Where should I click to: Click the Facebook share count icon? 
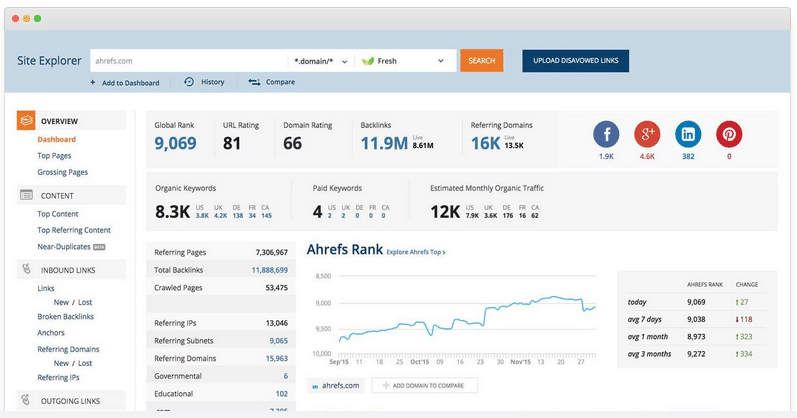pyautogui.click(x=606, y=134)
